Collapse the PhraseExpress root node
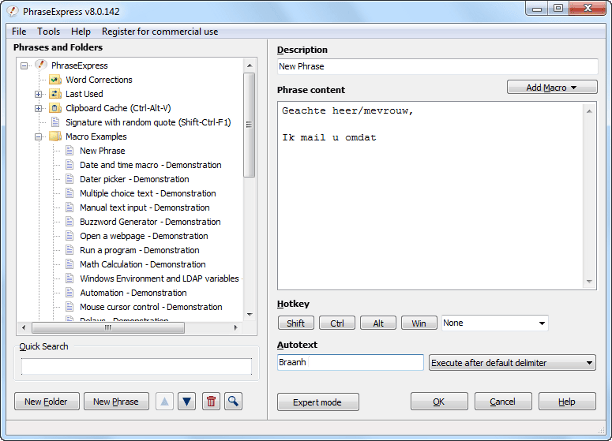The image size is (612, 441). pos(24,66)
